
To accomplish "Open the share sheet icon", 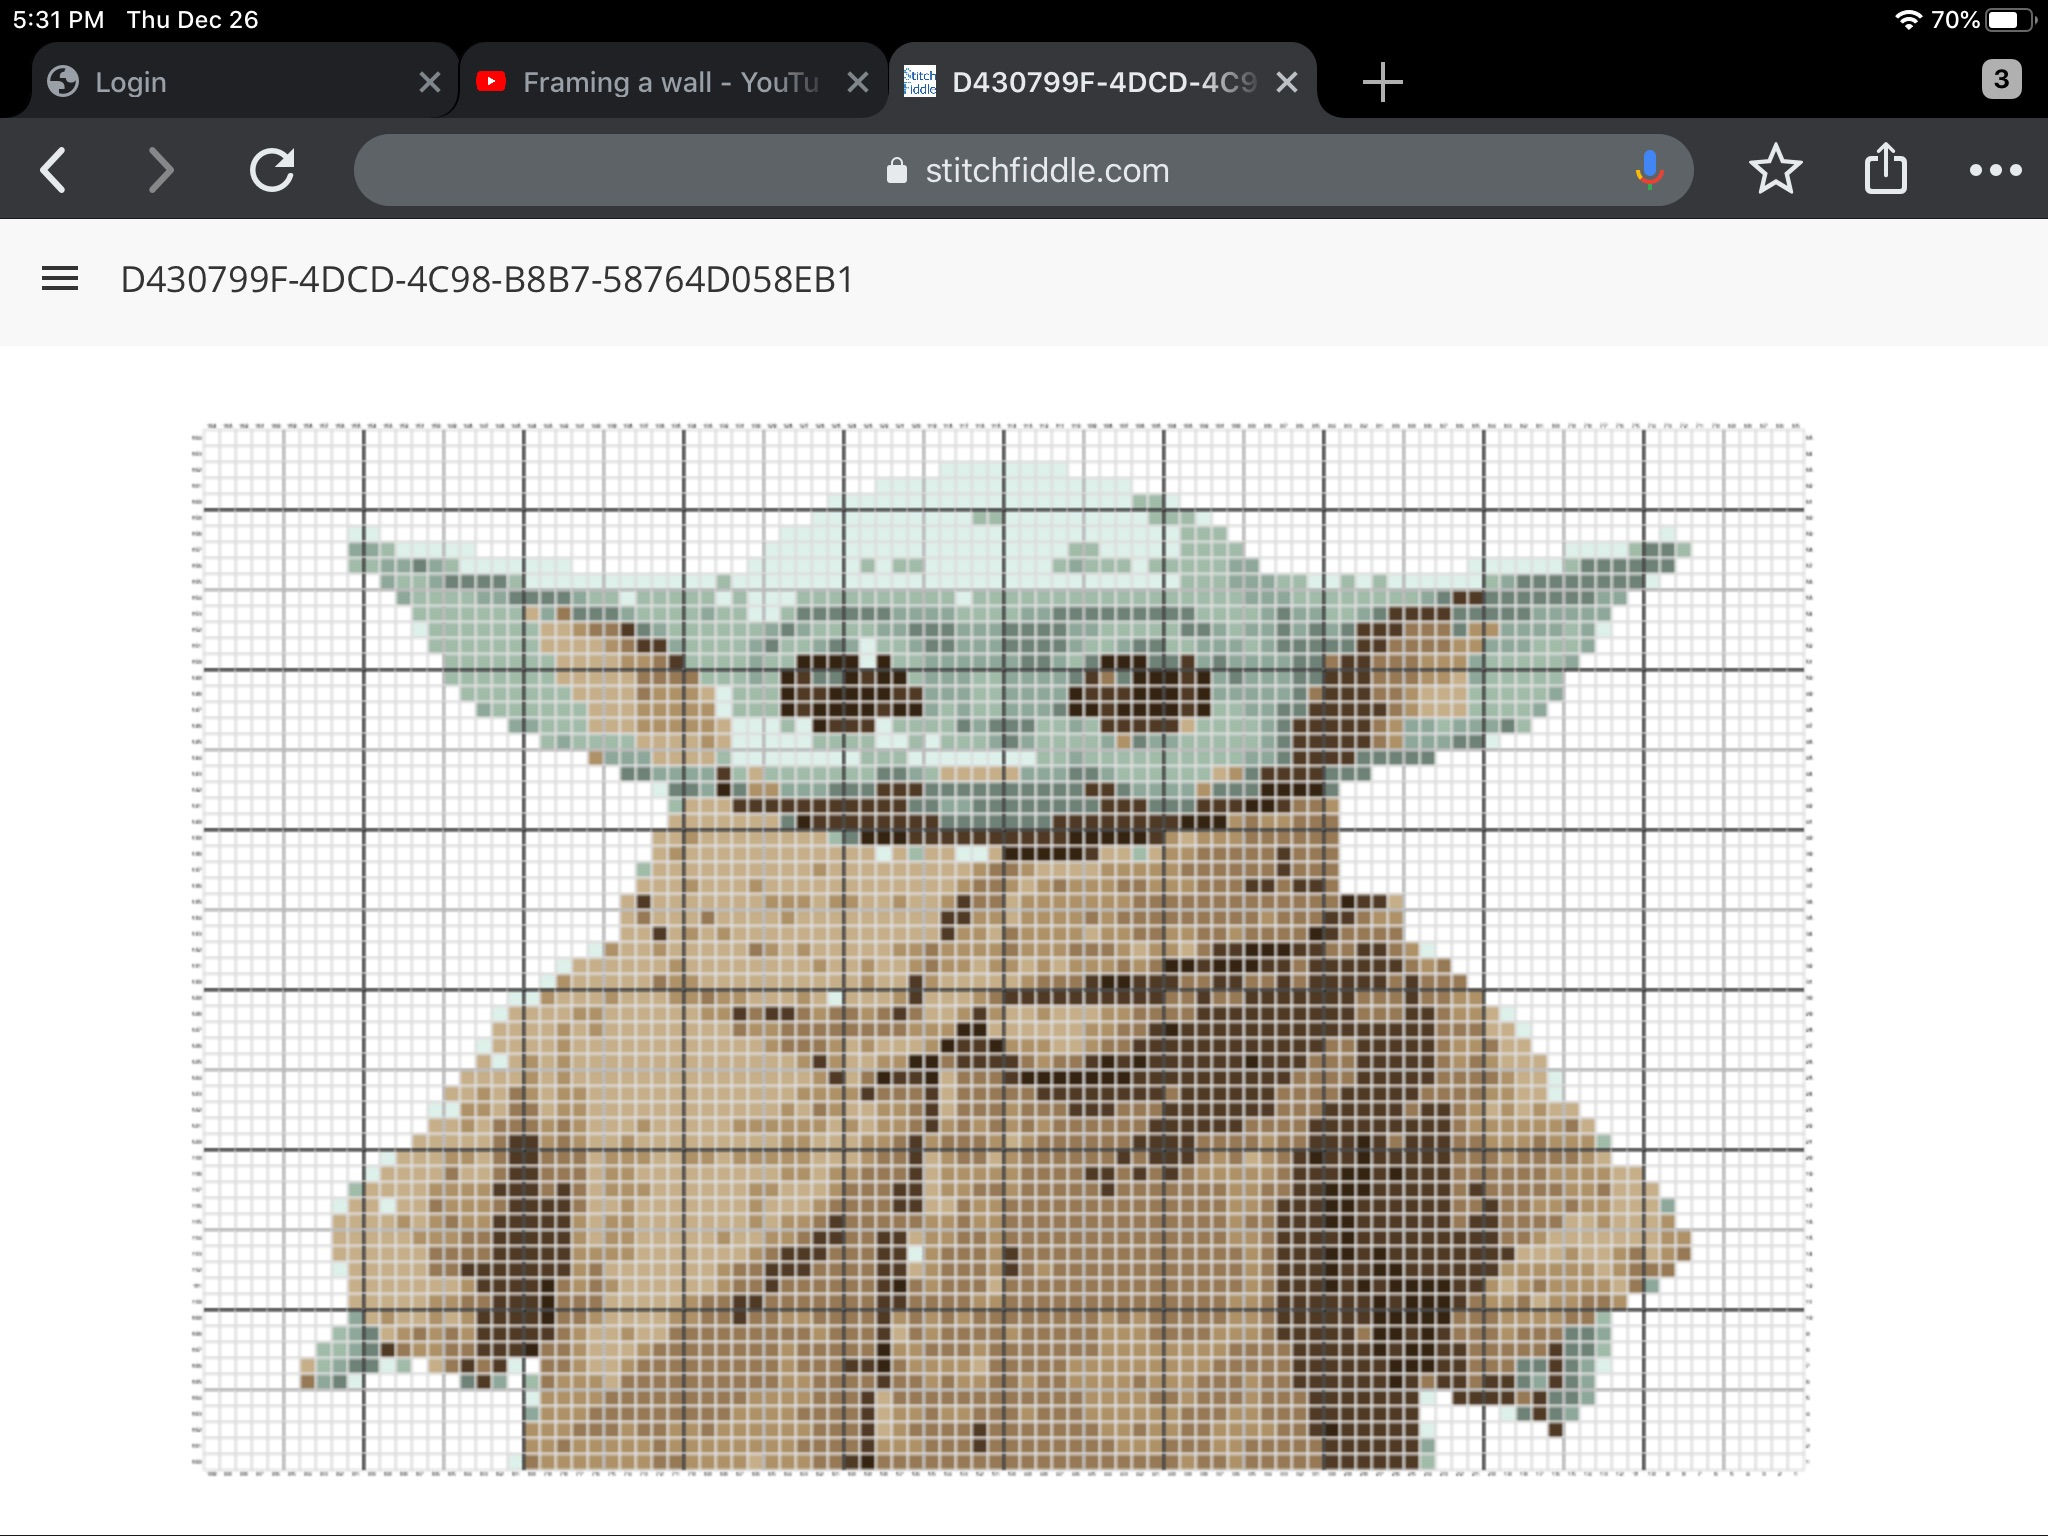I will 1887,169.
